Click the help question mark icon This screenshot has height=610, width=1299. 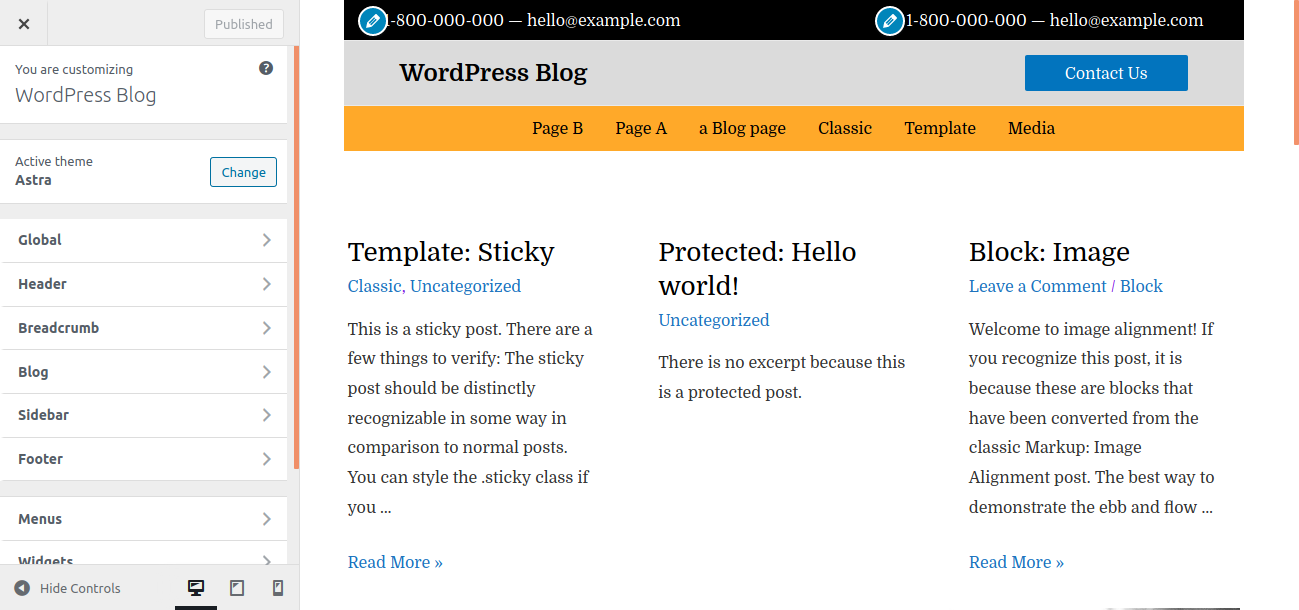[265, 68]
